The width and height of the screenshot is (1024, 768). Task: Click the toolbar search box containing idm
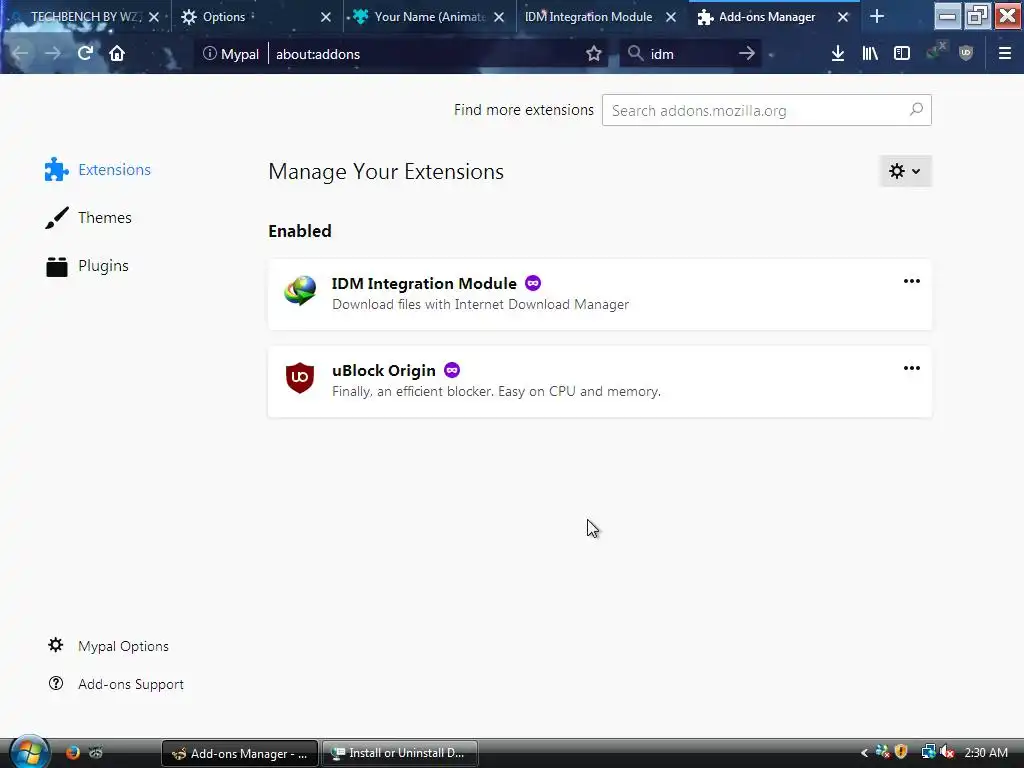692,54
